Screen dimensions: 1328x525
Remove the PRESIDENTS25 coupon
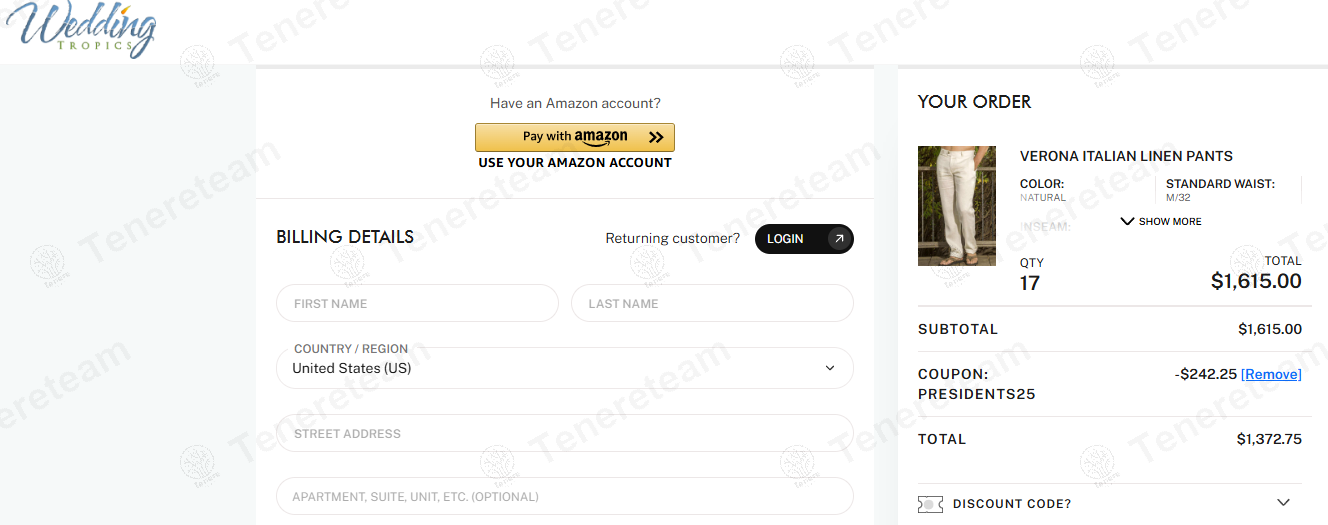(1271, 374)
